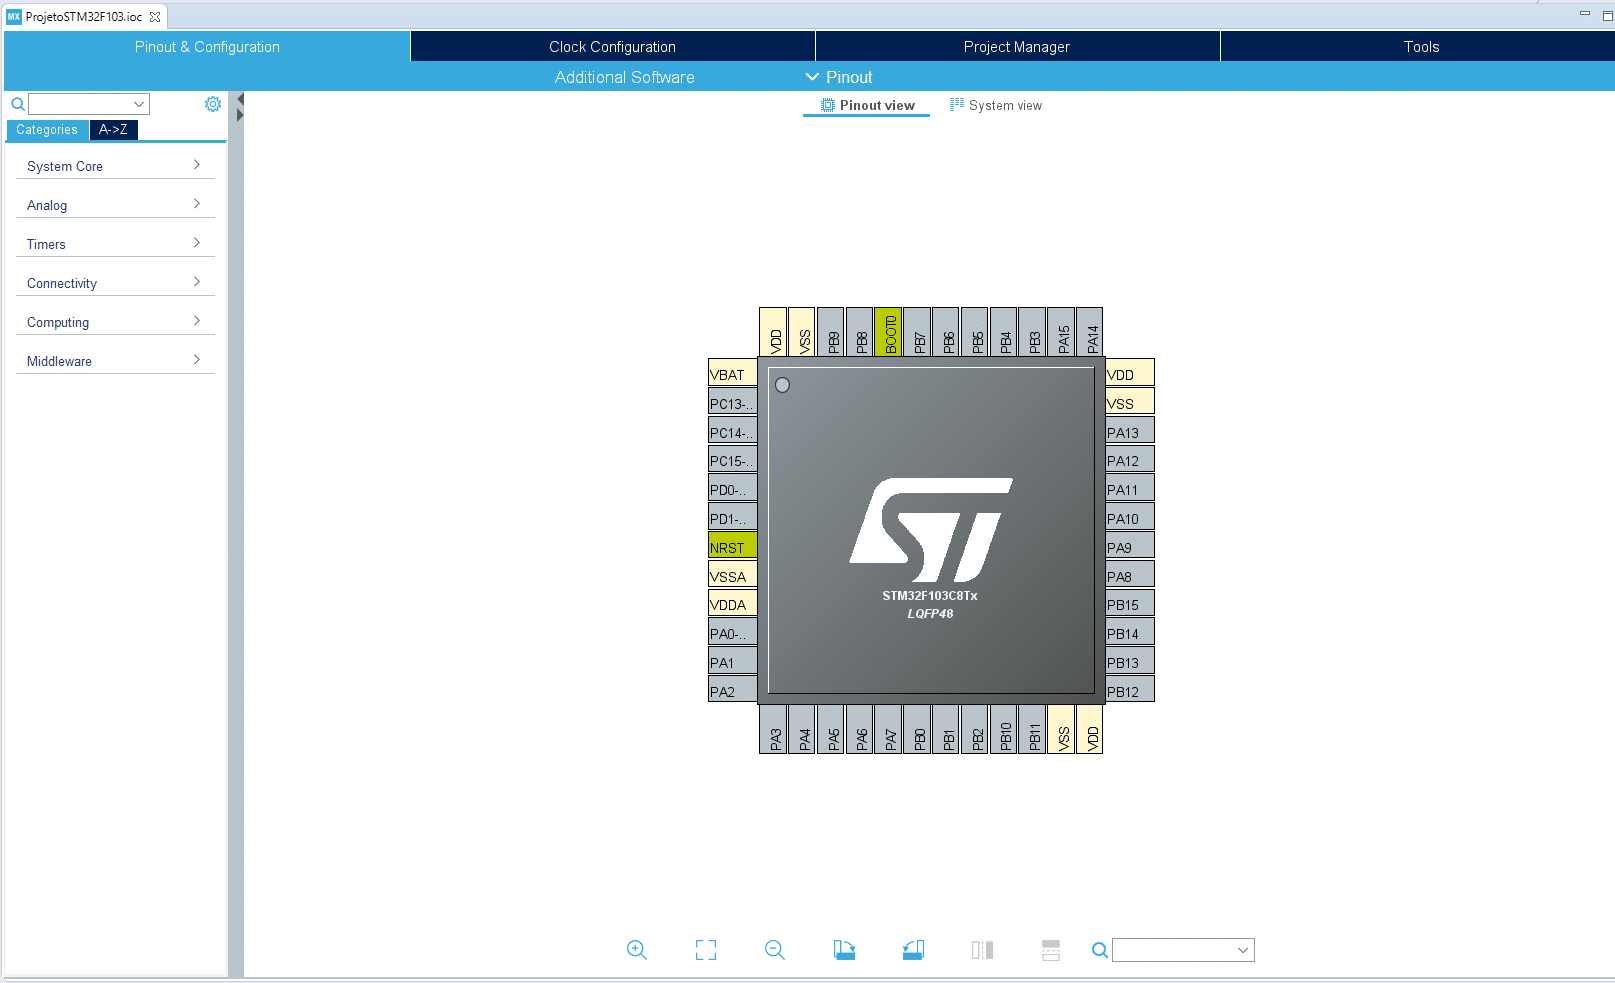Minimize the editor area
The image size is (1615, 983).
pos(1584,13)
